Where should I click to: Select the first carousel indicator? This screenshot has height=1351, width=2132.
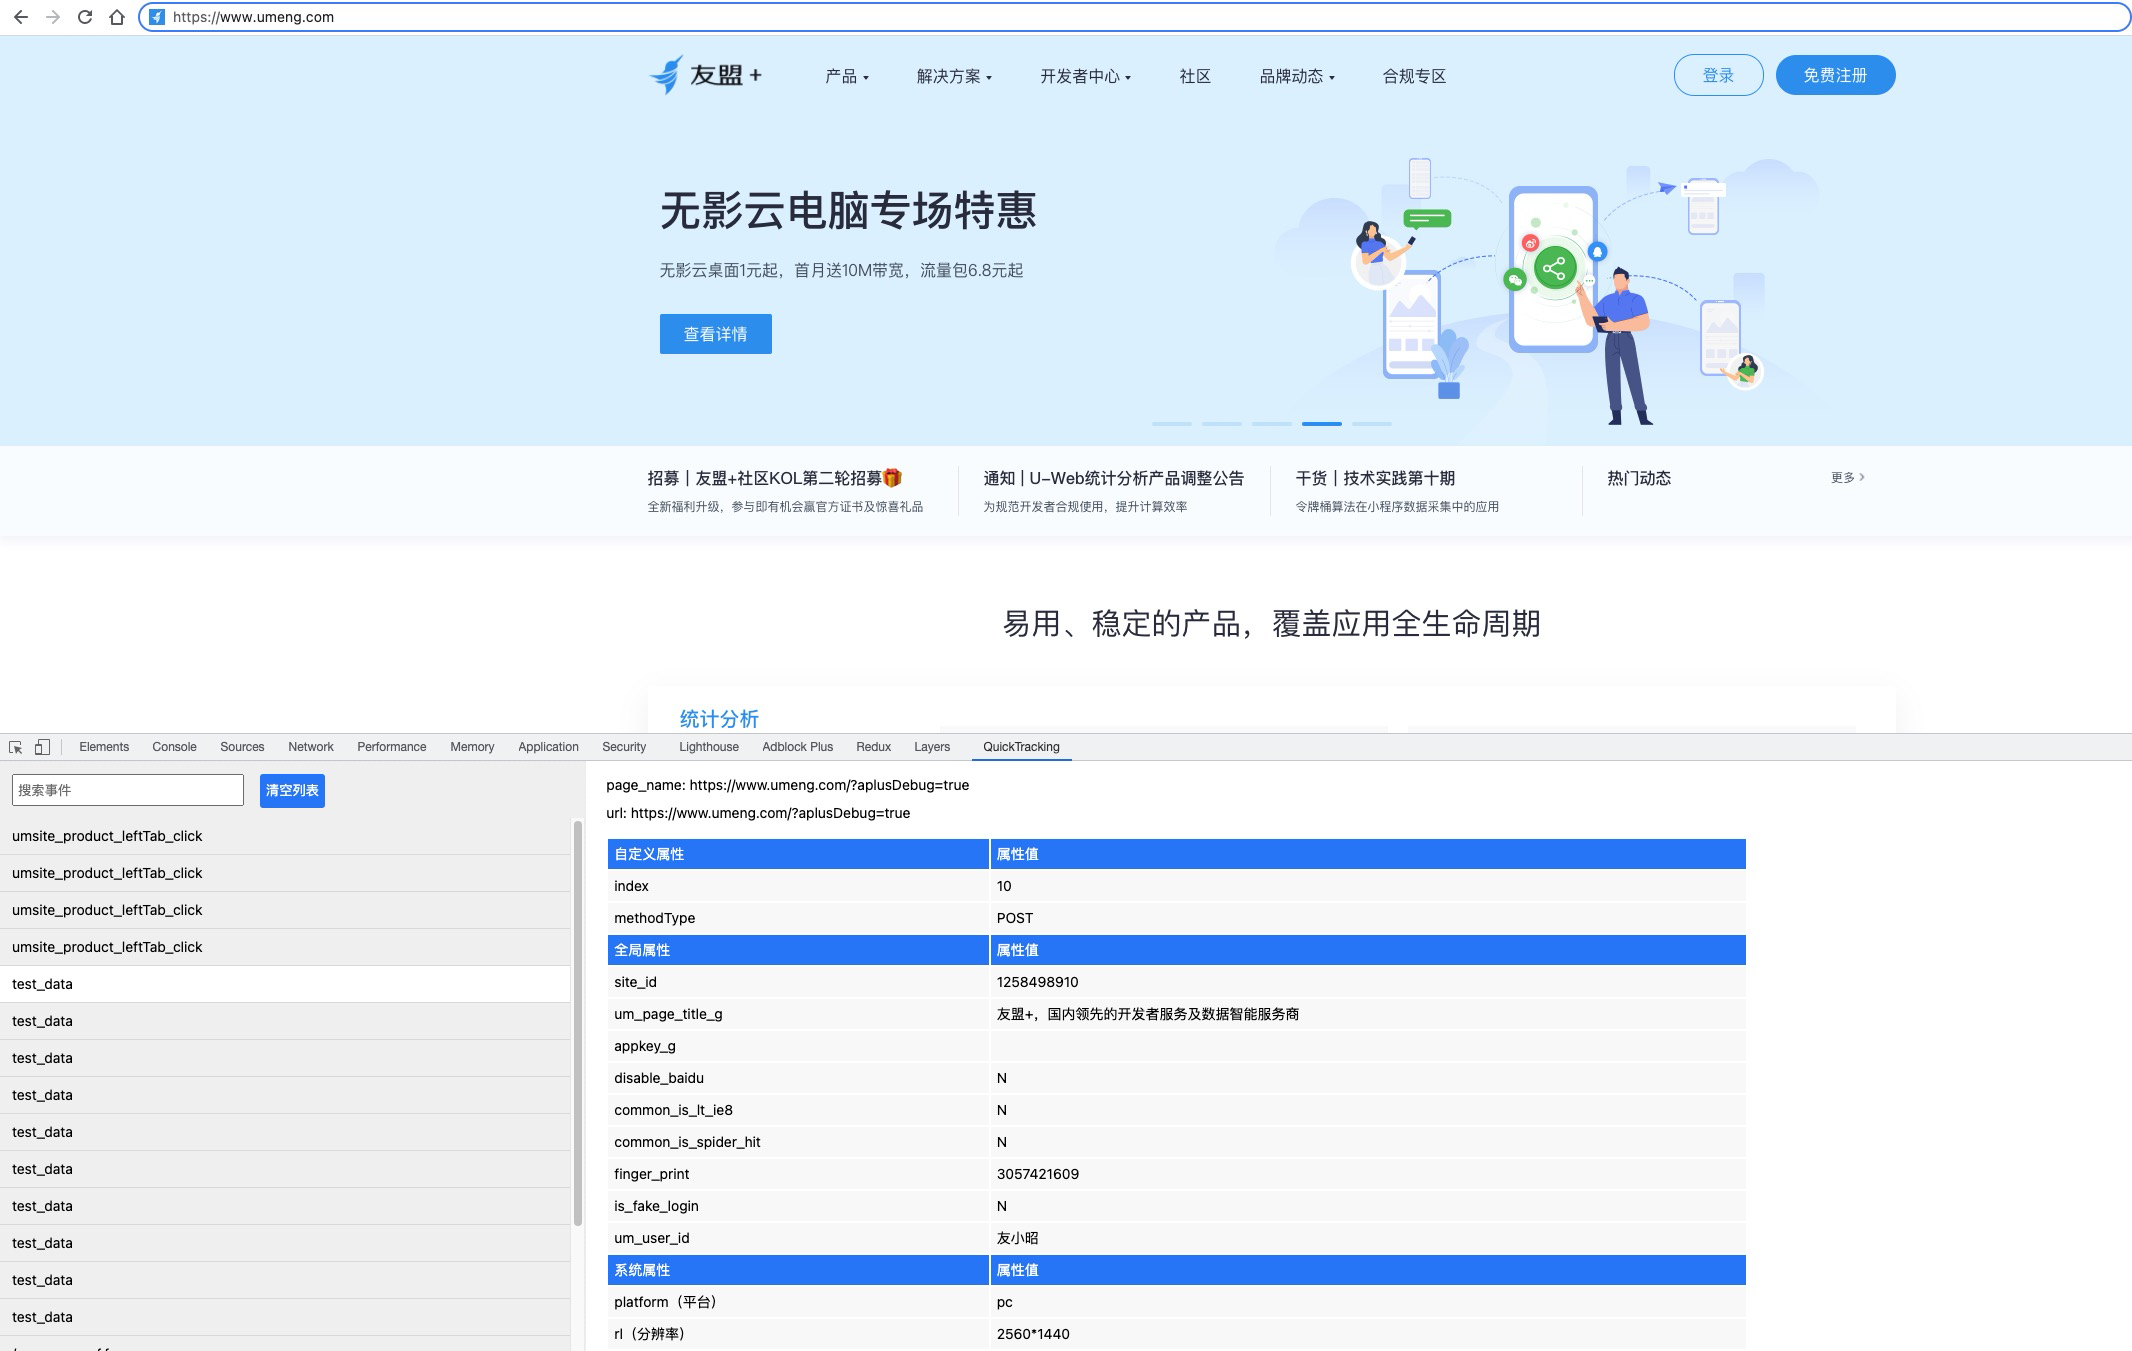click(x=1172, y=424)
